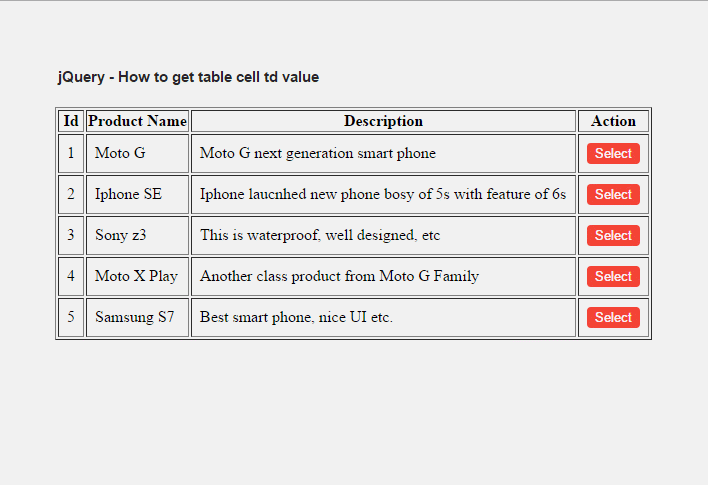Click the Samsung S7 product name cell
Screen dimensions: 708x485
tap(134, 317)
